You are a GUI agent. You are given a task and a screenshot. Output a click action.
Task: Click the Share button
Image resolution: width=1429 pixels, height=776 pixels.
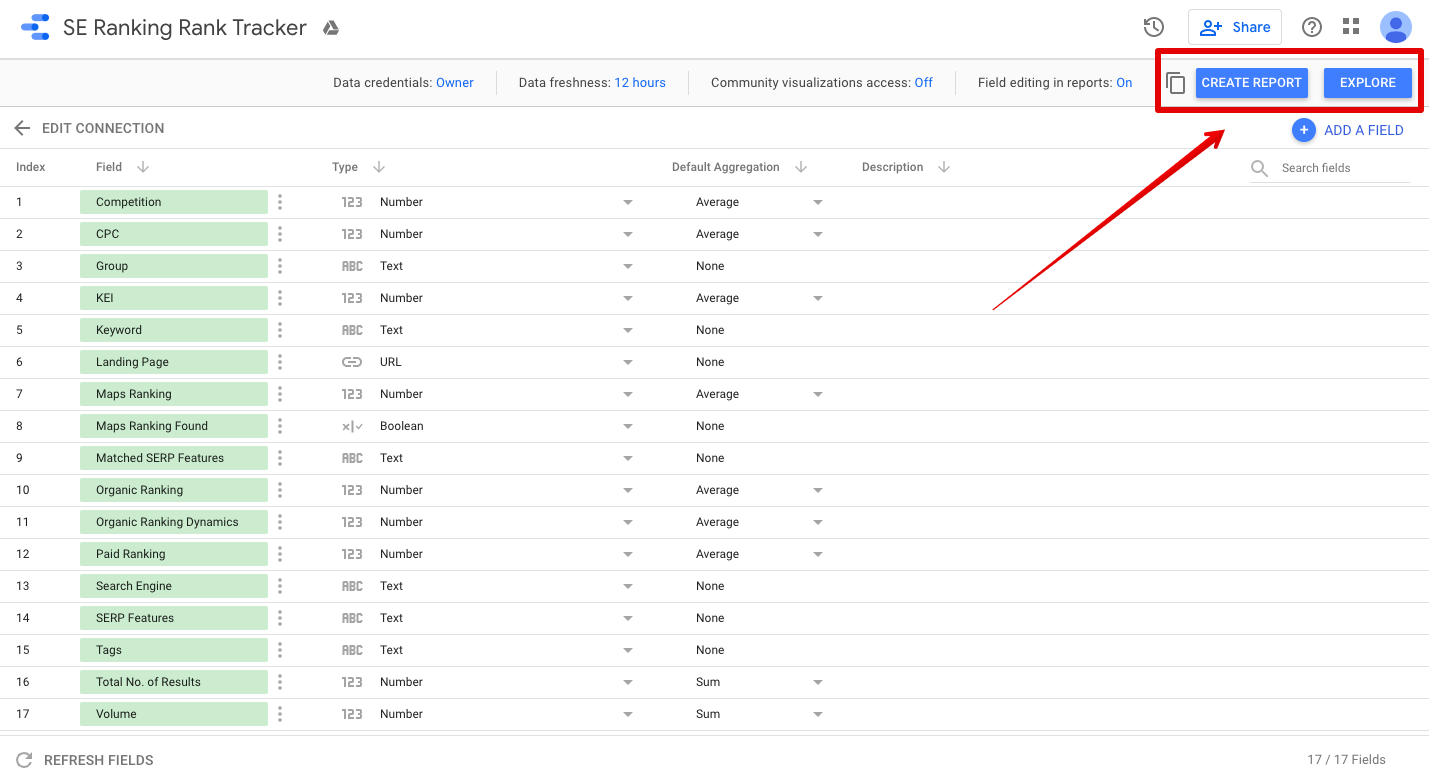point(1235,27)
